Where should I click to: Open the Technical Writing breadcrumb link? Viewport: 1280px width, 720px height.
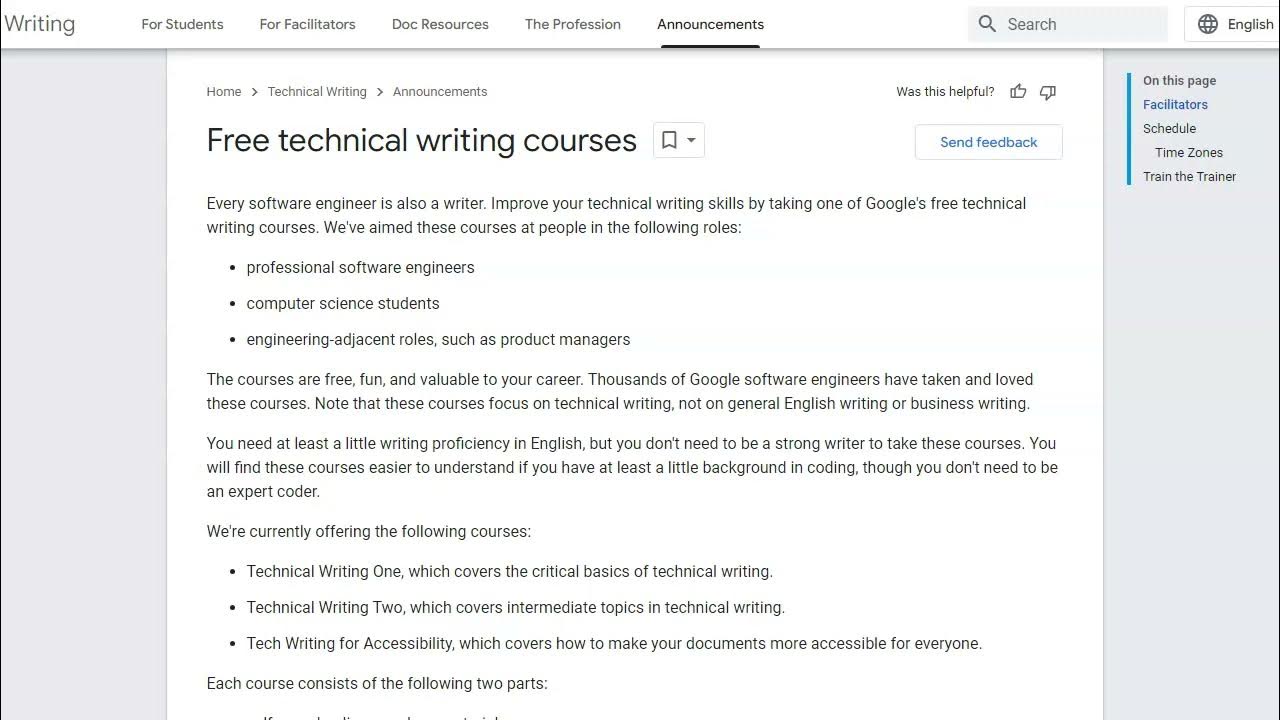click(x=317, y=92)
